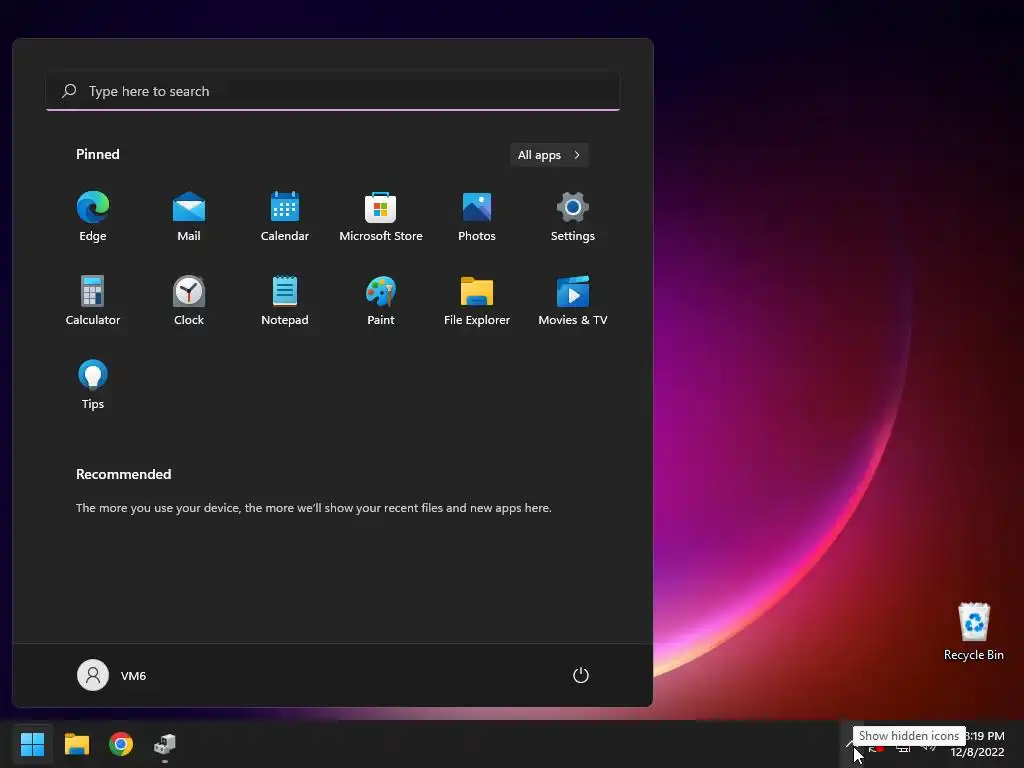Click the VM6 user account avatar
The height and width of the screenshot is (768, 1024).
click(93, 675)
